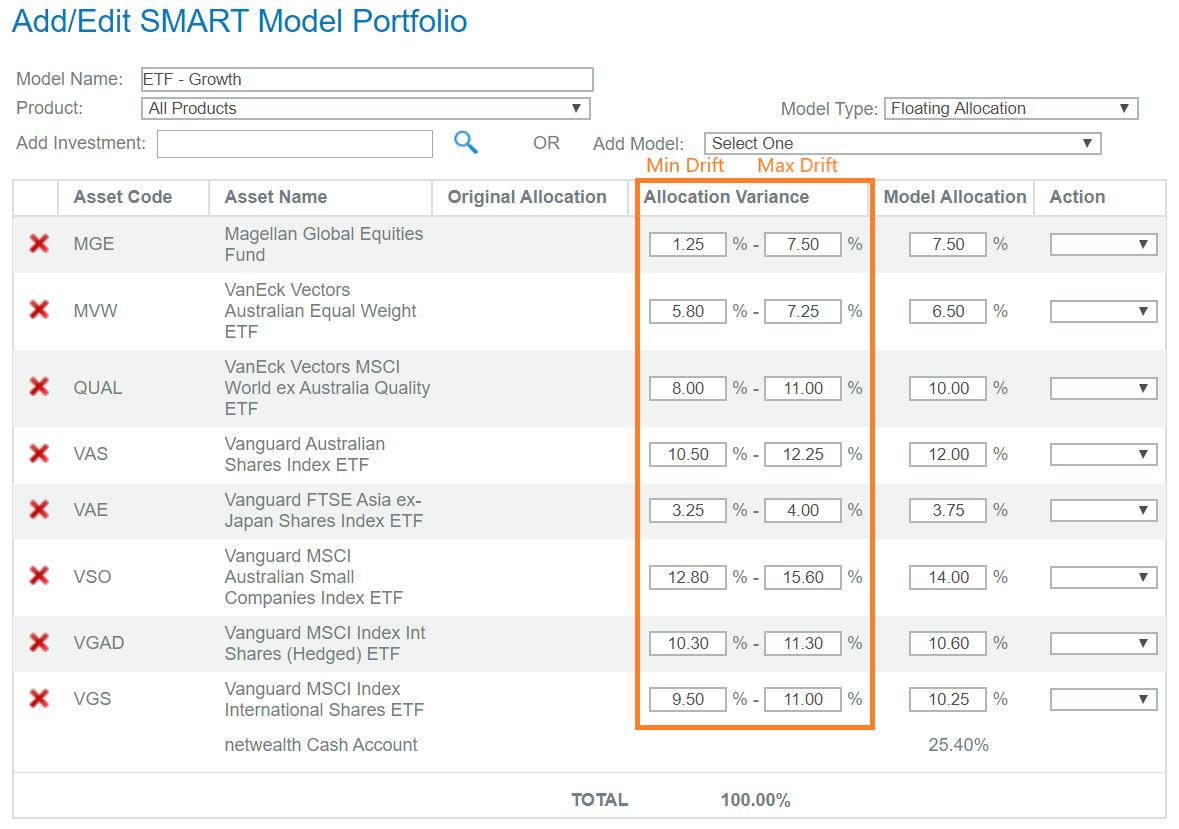Click the red X beside VAS
Screen dimensions: 1179x829
[39, 453]
